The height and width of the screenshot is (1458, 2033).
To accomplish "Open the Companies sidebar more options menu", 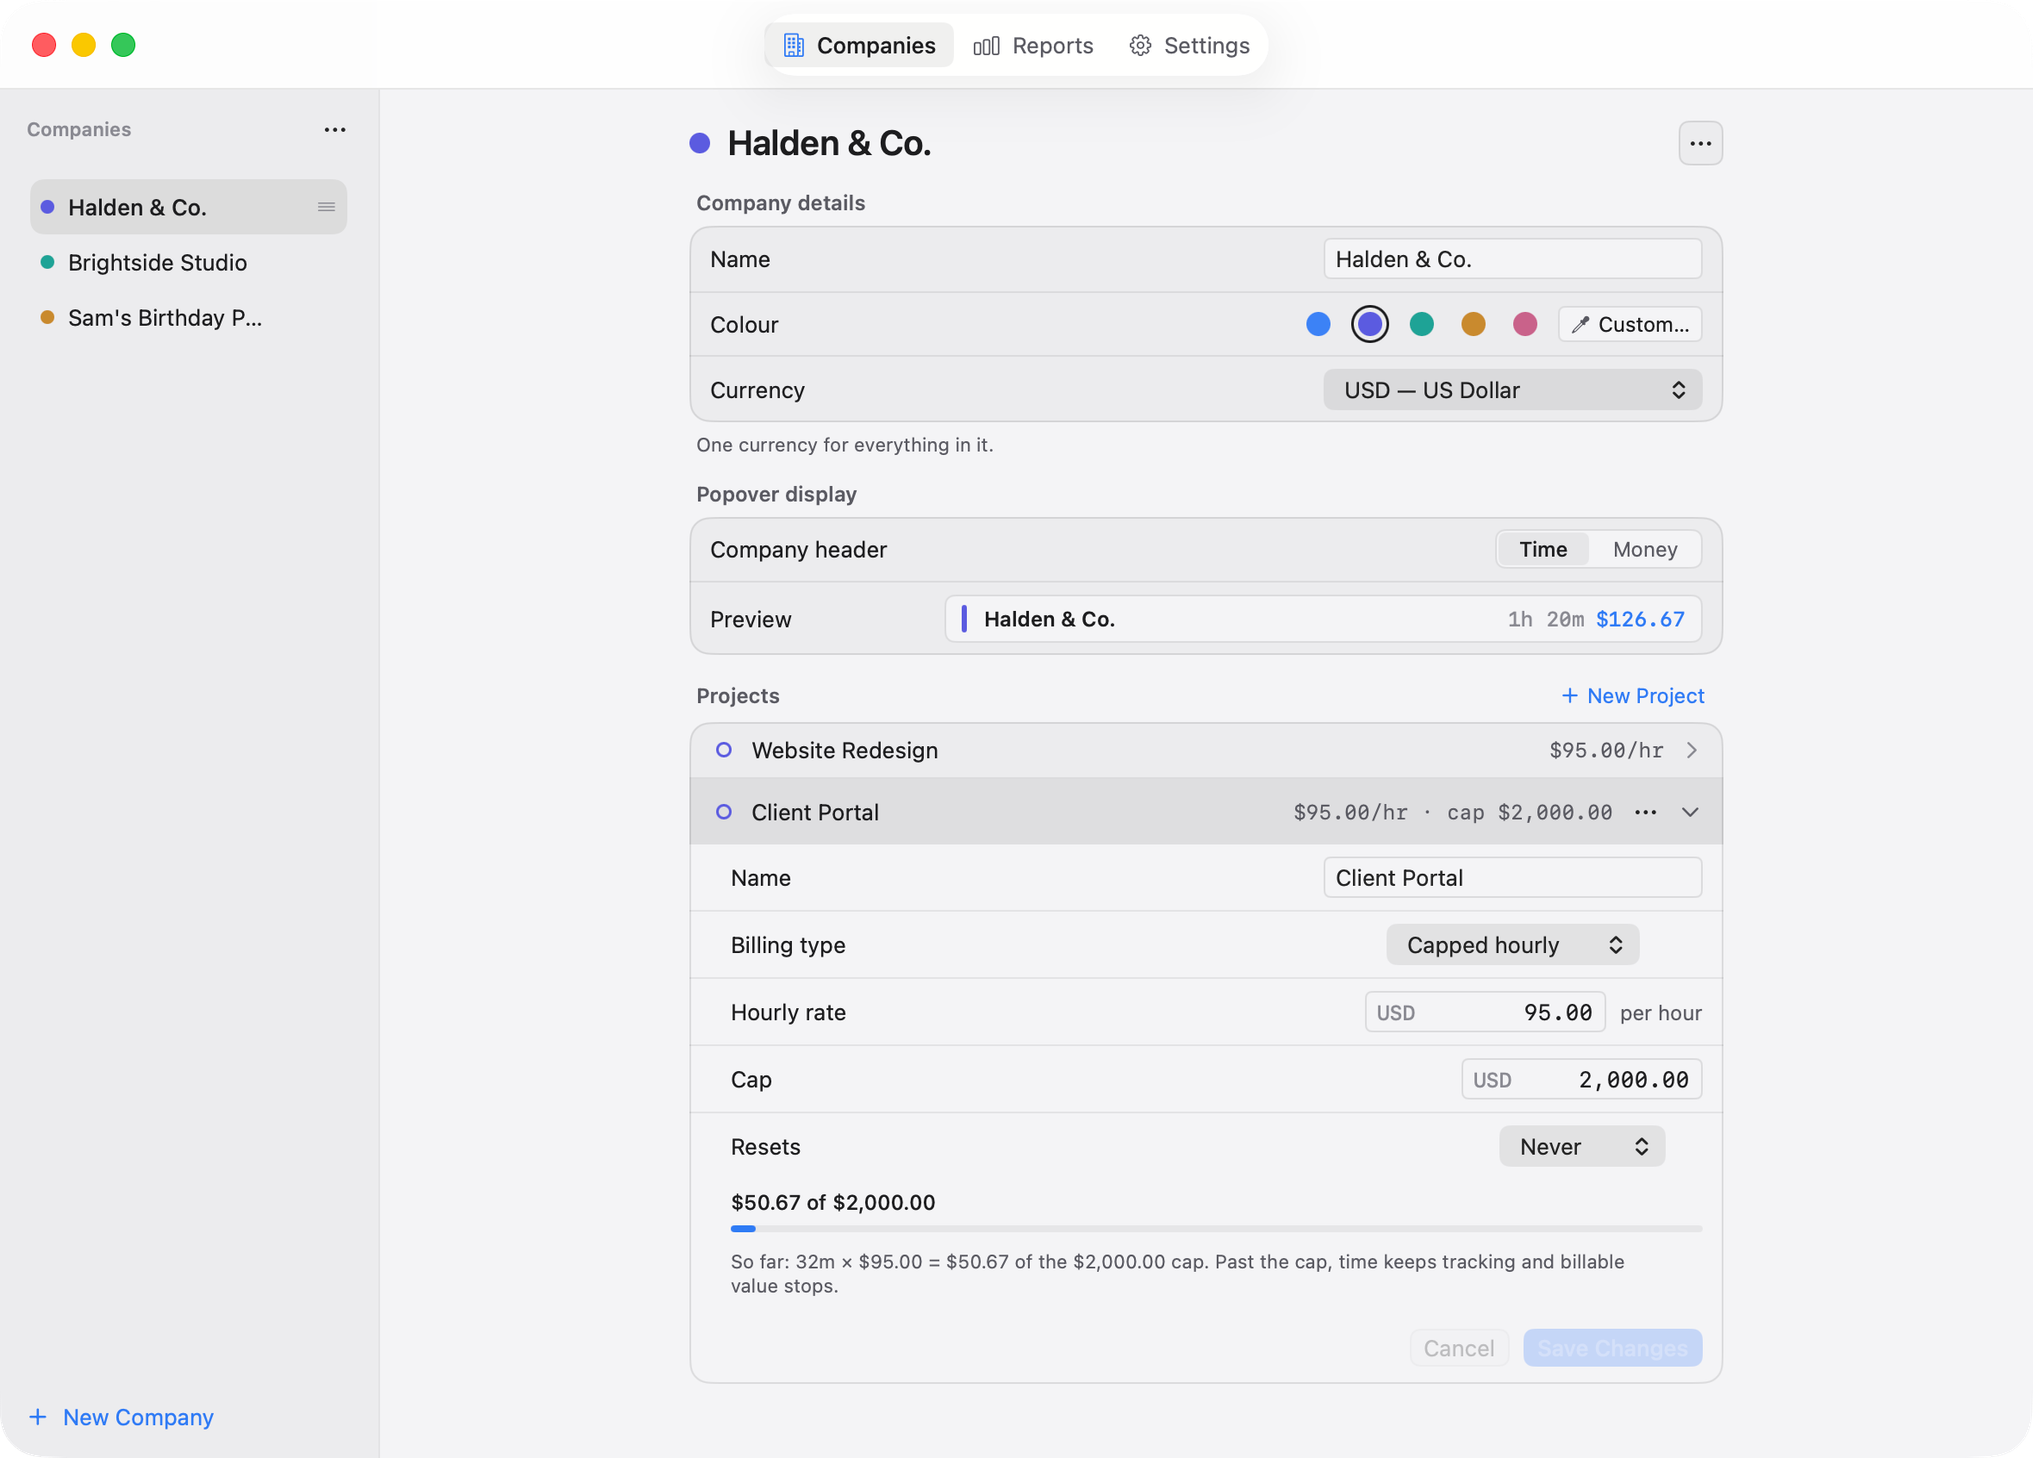I will coord(335,130).
